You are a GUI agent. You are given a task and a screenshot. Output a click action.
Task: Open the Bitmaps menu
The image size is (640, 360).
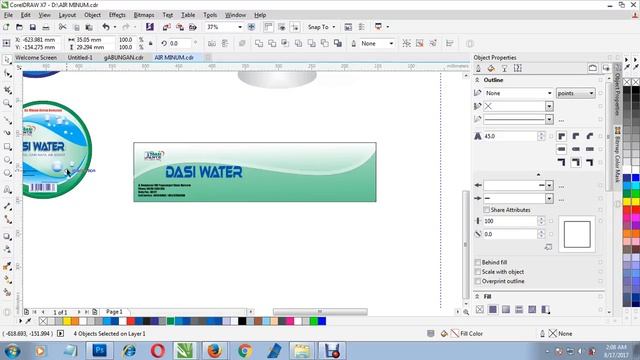click(x=144, y=15)
